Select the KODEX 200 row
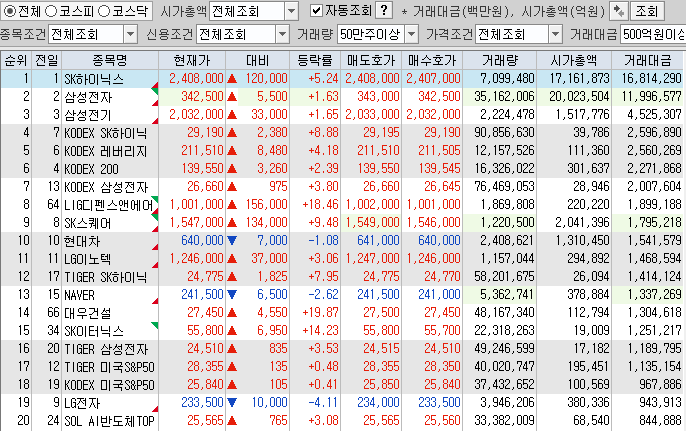Image resolution: width=686 pixels, height=431 pixels. click(343, 169)
